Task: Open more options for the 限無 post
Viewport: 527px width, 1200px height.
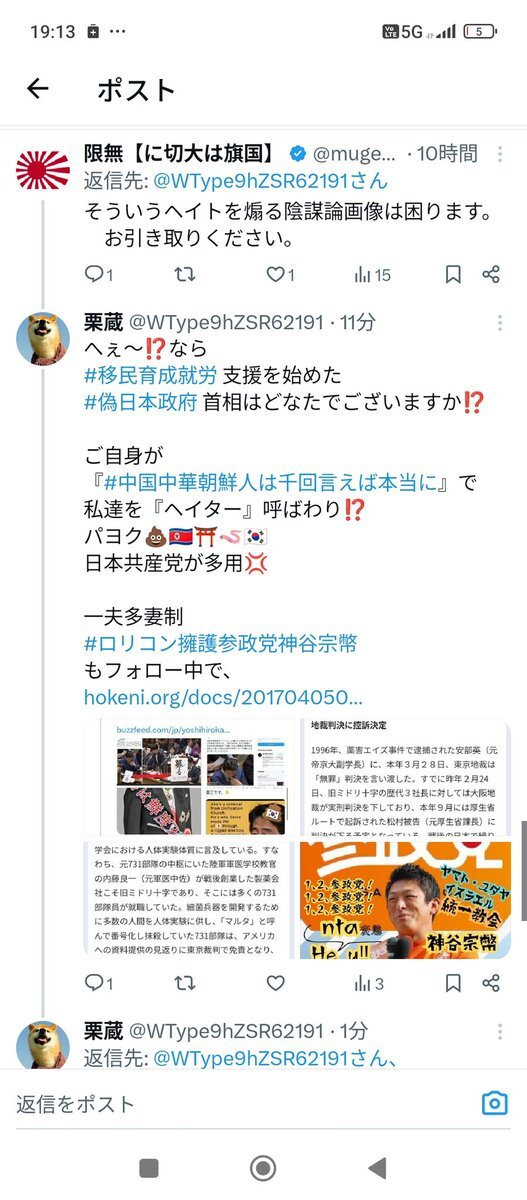Action: 500,154
